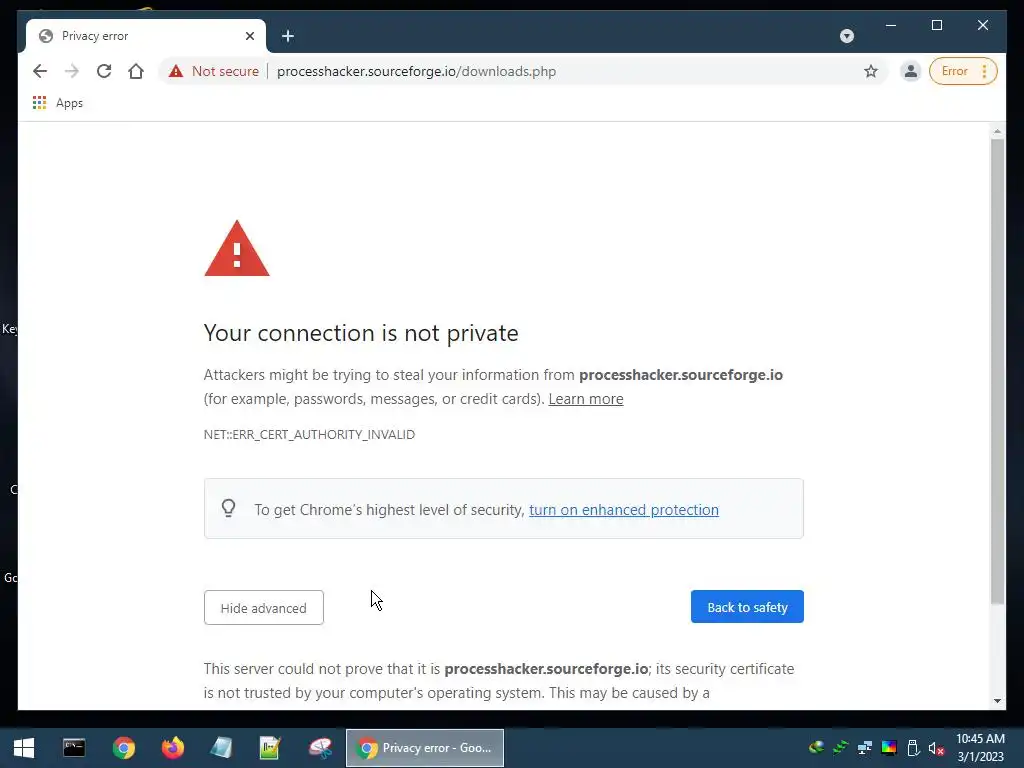1024x768 pixels.
Task: Click the Your connection is not private heading
Action: pos(360,333)
